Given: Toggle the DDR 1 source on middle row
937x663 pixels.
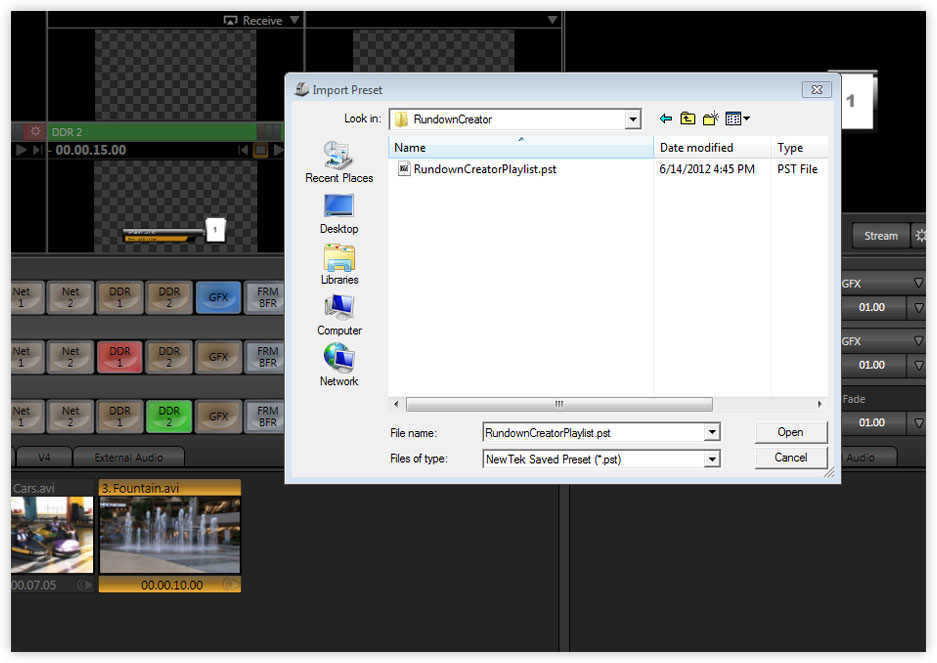Looking at the screenshot, I should 119,357.
